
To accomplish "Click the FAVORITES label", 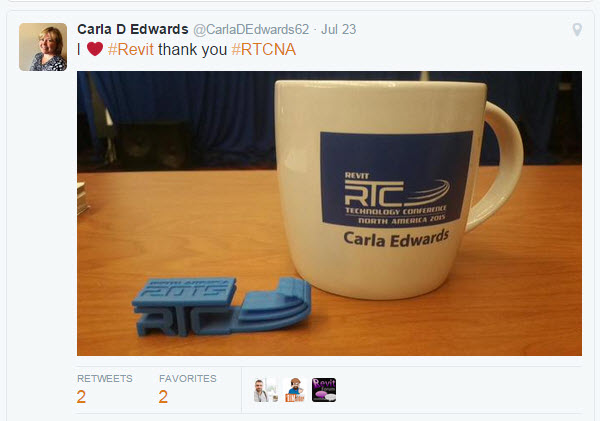I will (188, 379).
